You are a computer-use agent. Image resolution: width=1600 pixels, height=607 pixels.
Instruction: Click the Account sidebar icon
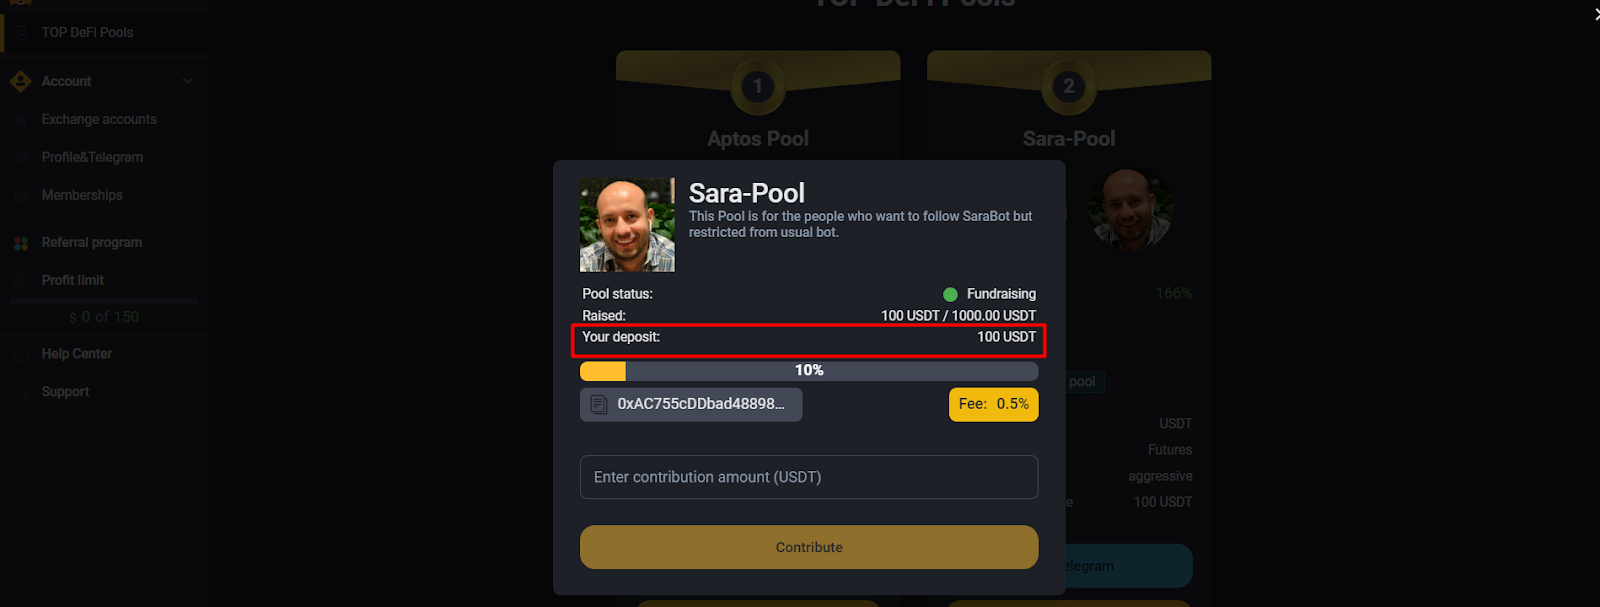pyautogui.click(x=20, y=81)
